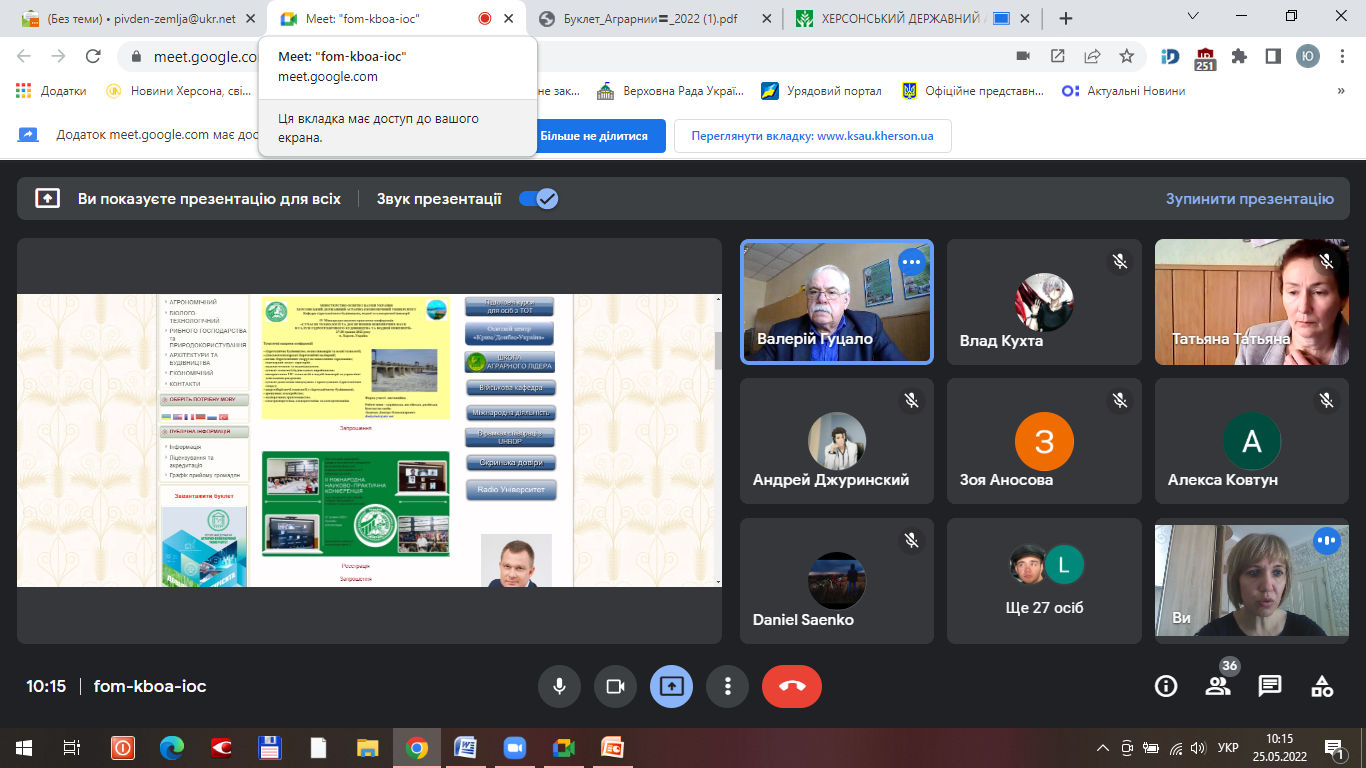Bookmark this page star icon
Image resolution: width=1366 pixels, height=768 pixels.
click(x=1127, y=56)
